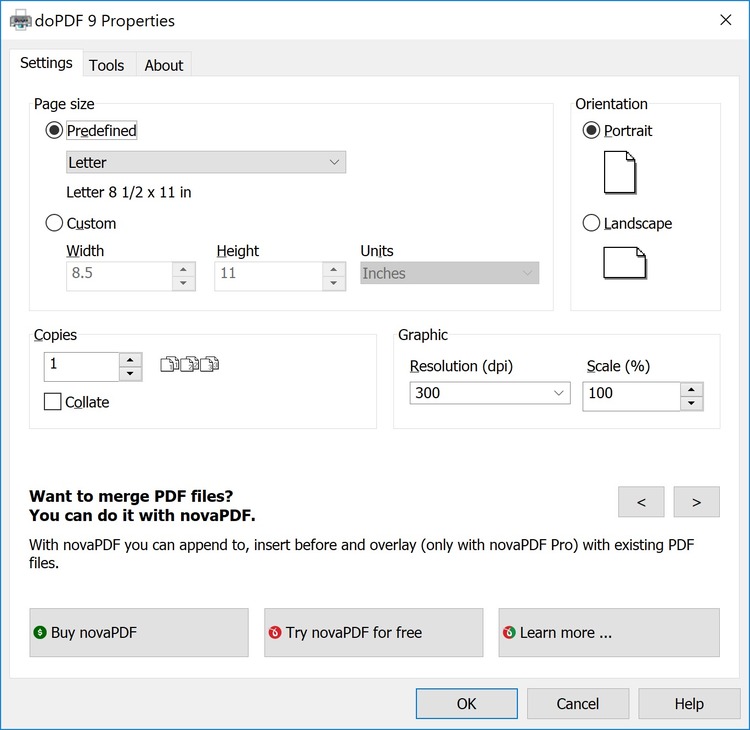Increase the Height value with up arrow

[x=334, y=269]
